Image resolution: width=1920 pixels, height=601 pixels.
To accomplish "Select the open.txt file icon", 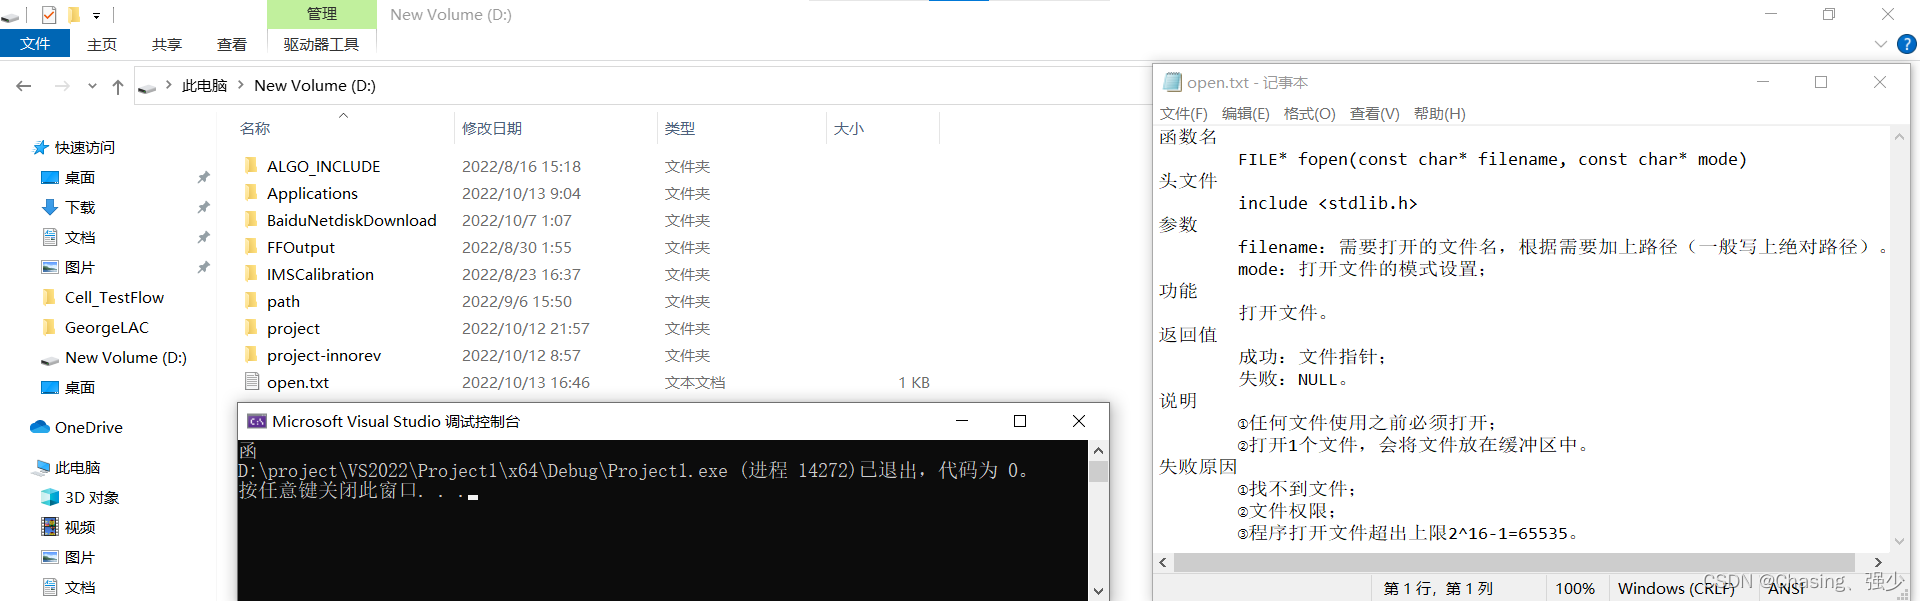I will click(252, 381).
